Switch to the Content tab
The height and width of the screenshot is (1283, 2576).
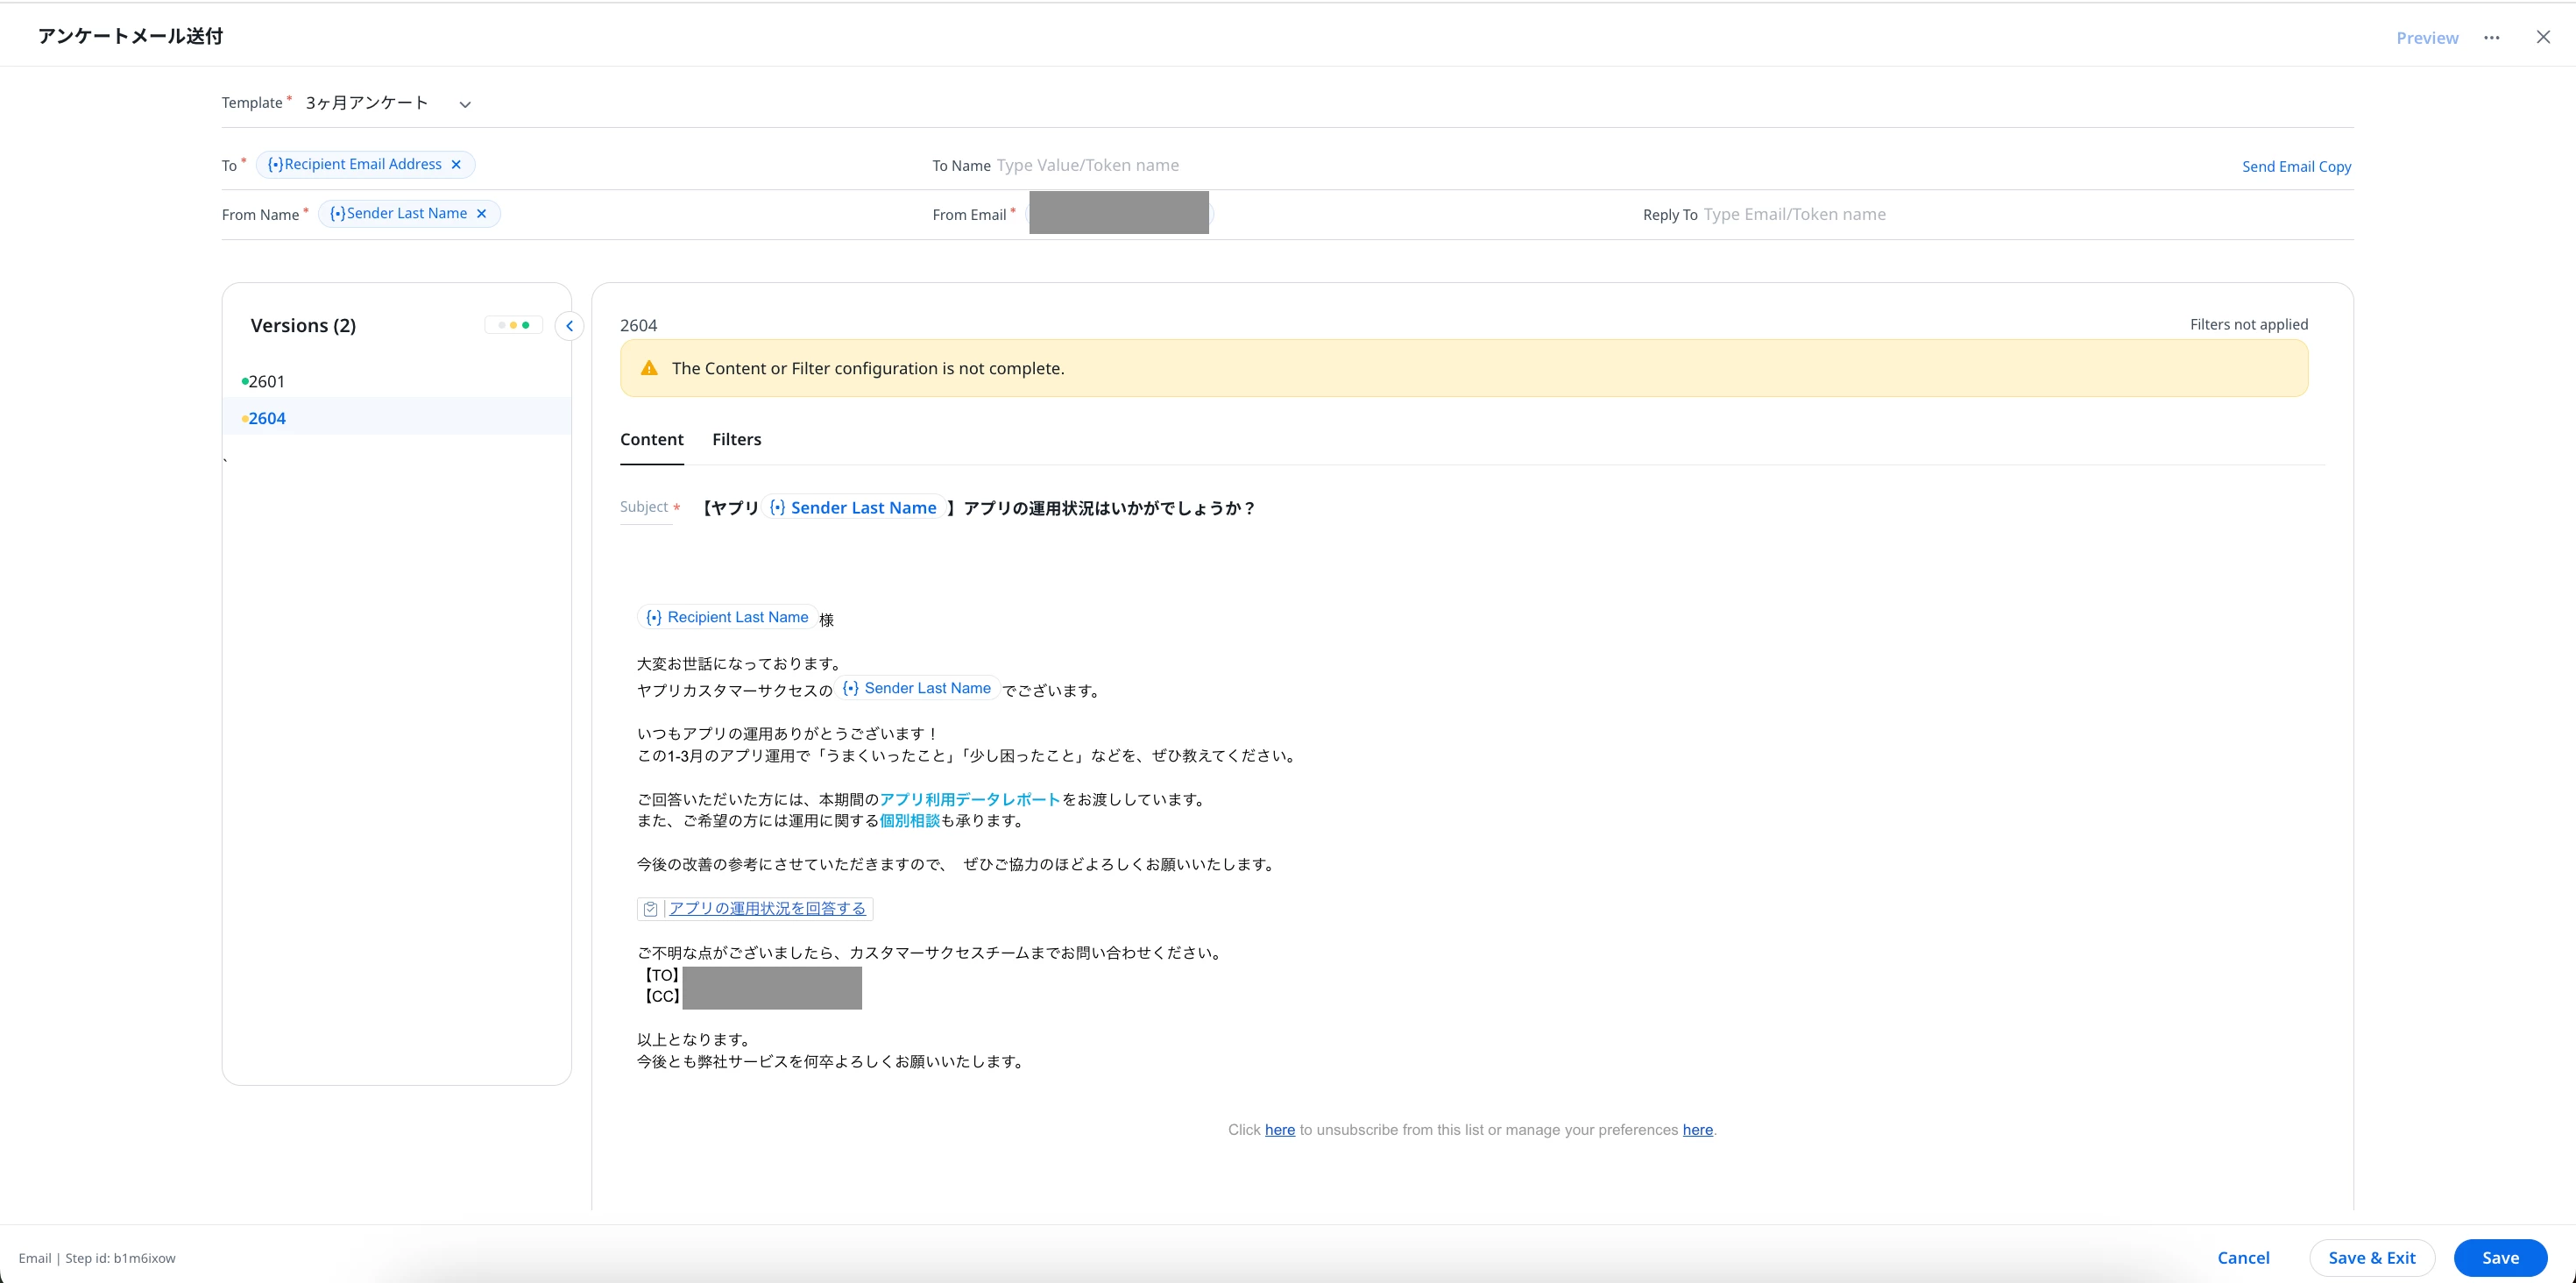651,440
